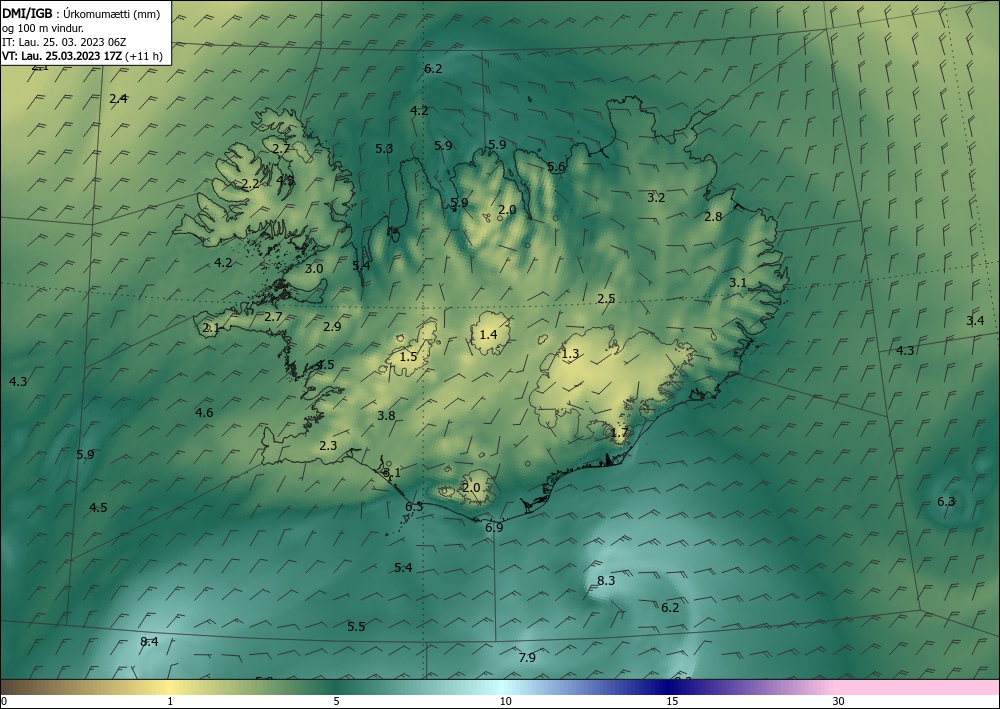Click the color scale tick label 15
The height and width of the screenshot is (709, 1000).
672,702
